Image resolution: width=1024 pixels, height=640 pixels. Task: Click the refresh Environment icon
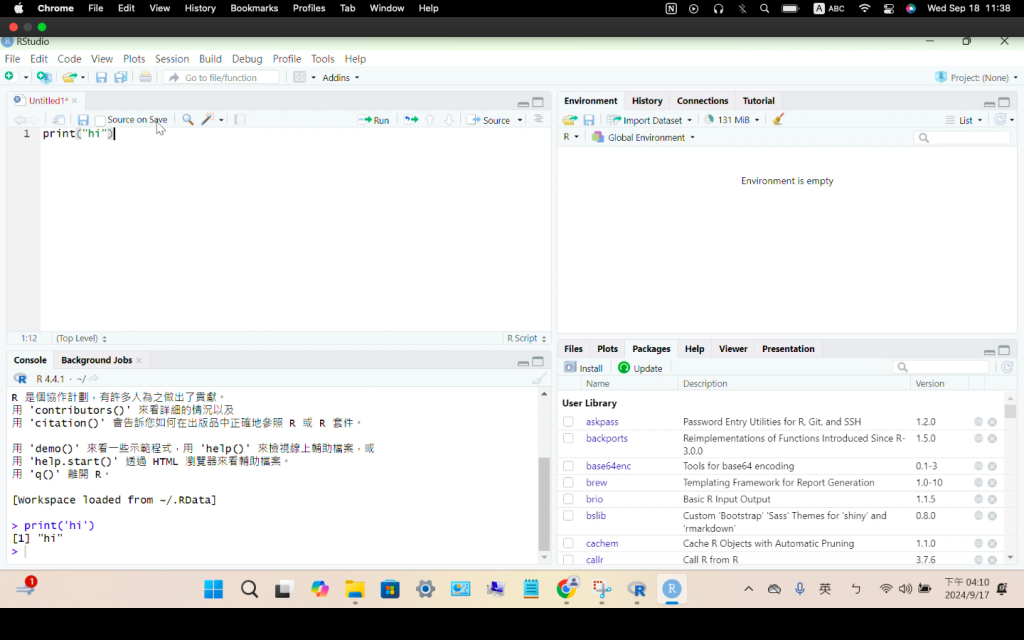(x=1000, y=120)
